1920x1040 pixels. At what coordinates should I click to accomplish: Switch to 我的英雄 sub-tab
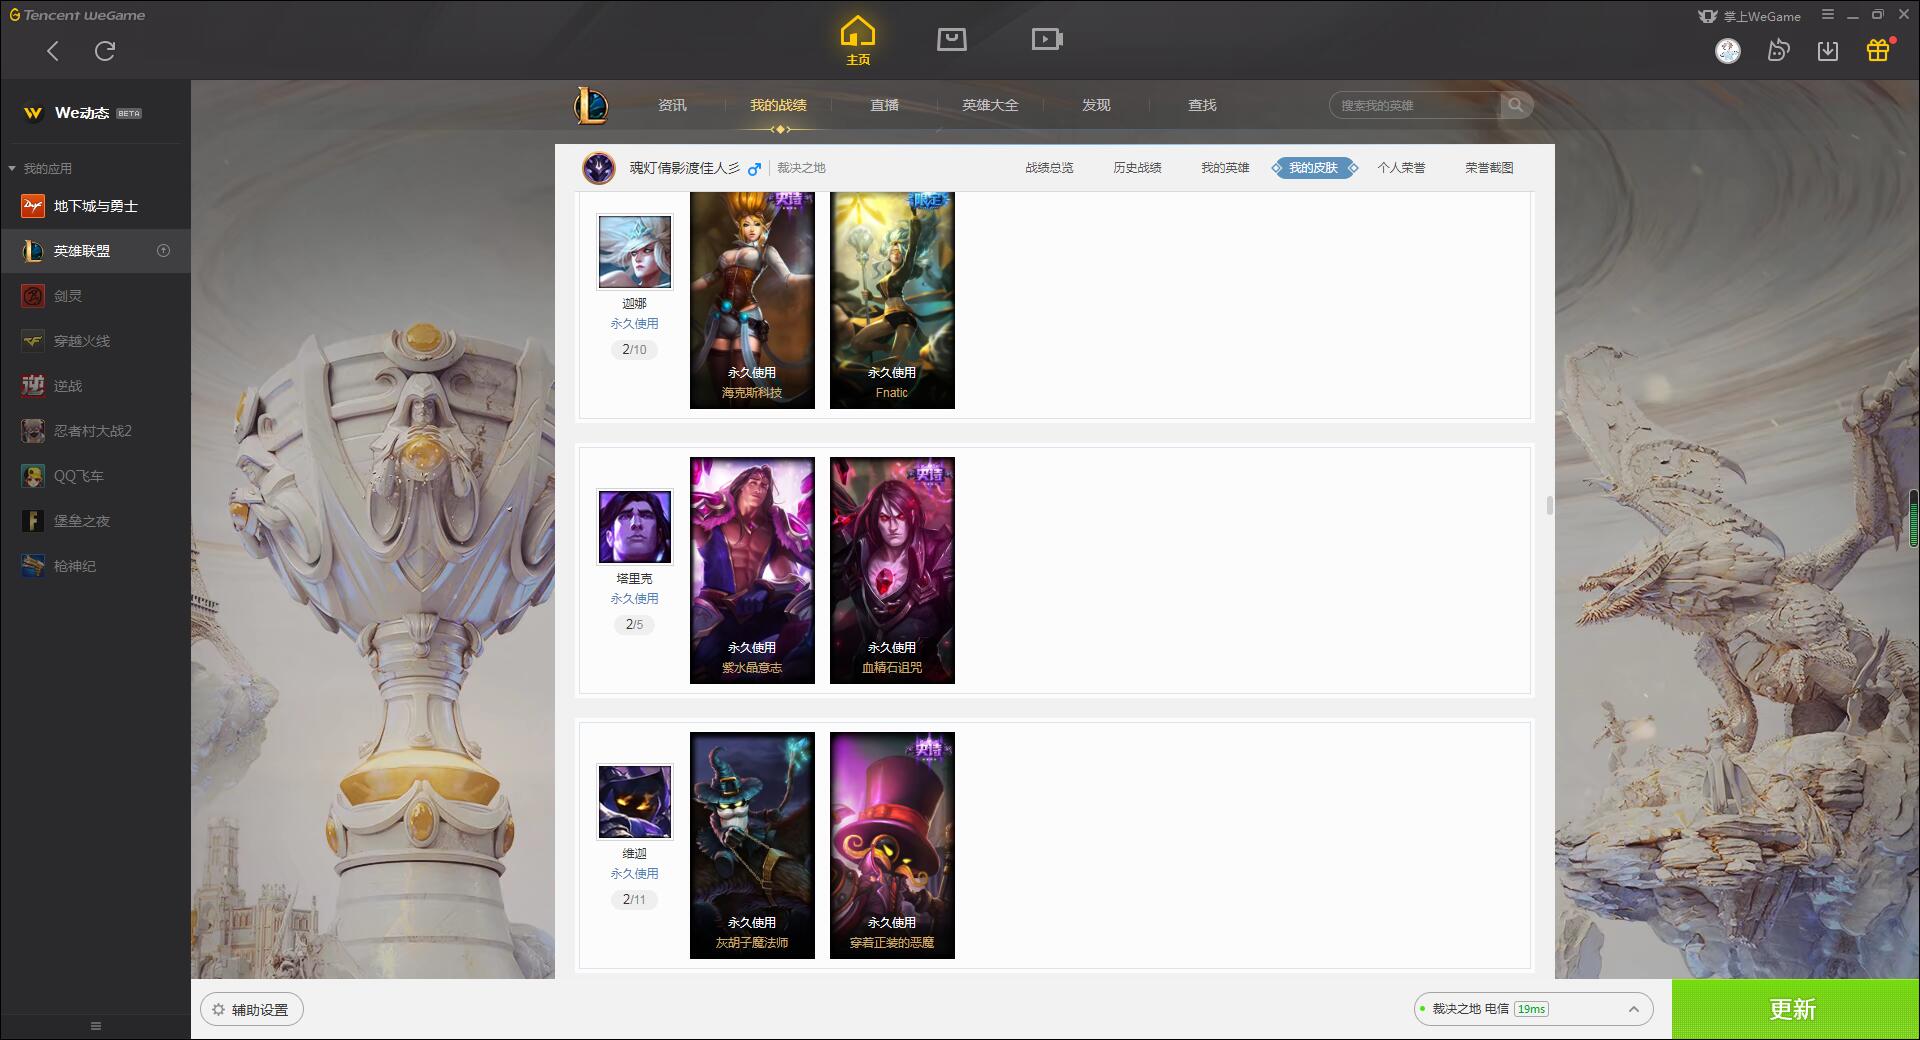(1225, 168)
